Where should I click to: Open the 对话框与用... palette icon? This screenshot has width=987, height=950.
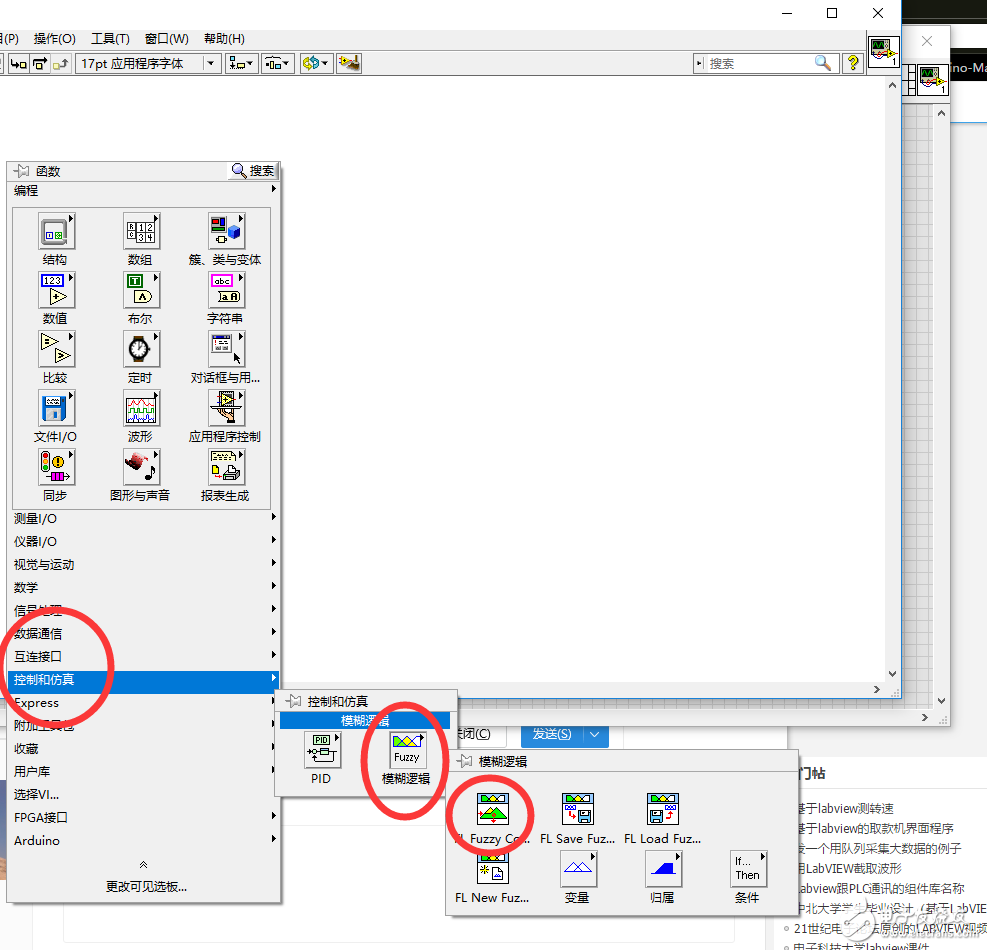coord(226,349)
